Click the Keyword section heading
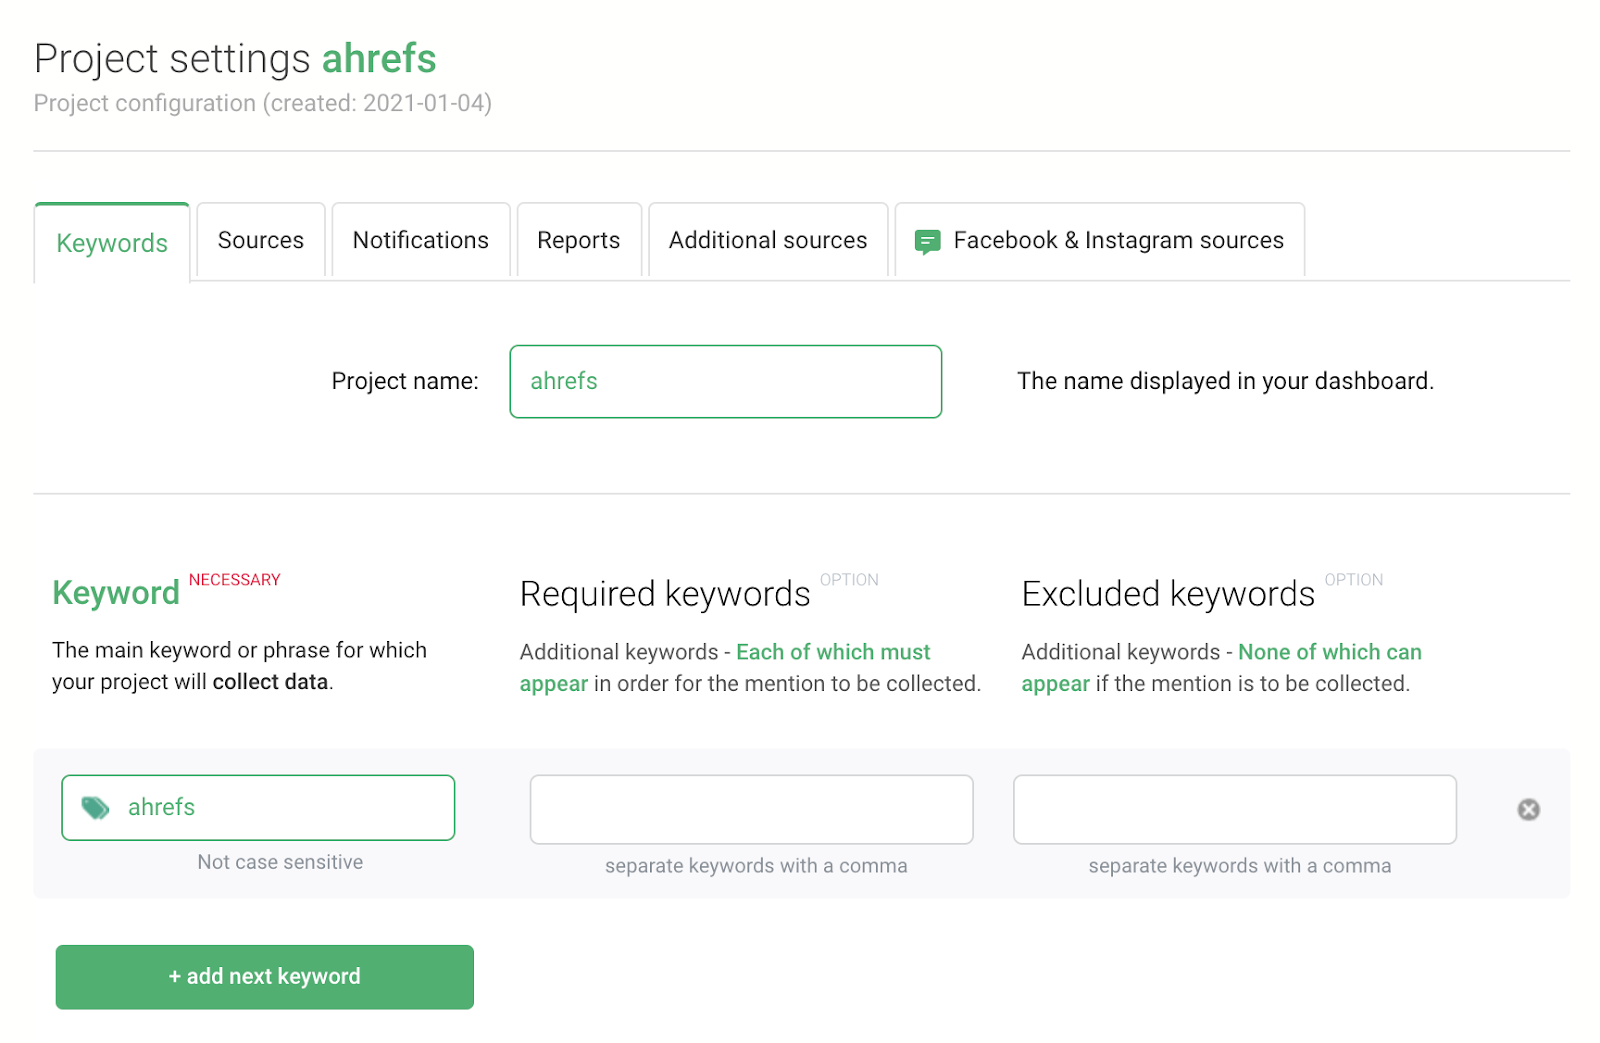The image size is (1600, 1043). [x=116, y=593]
